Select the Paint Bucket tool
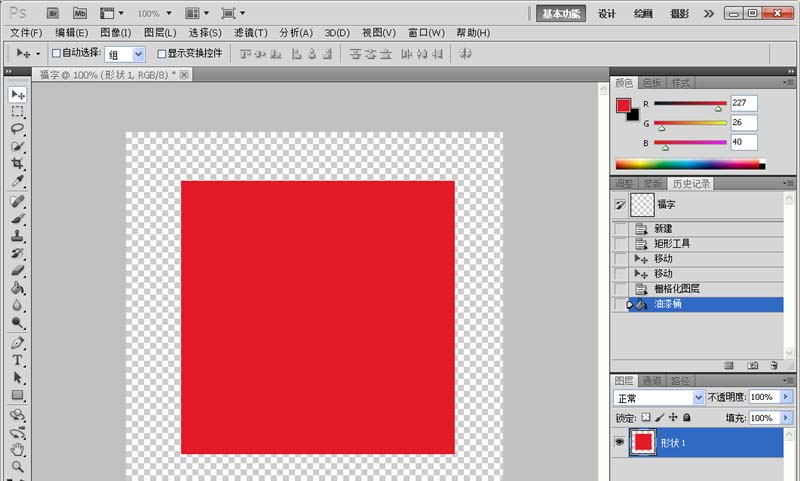This screenshot has height=481, width=800. click(17, 288)
